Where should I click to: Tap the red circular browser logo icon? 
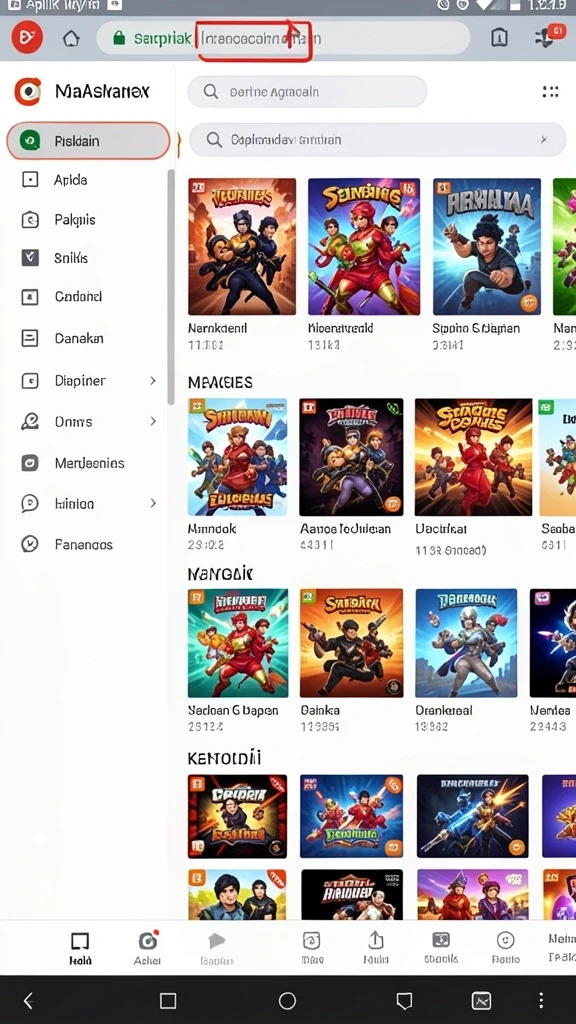tap(27, 38)
